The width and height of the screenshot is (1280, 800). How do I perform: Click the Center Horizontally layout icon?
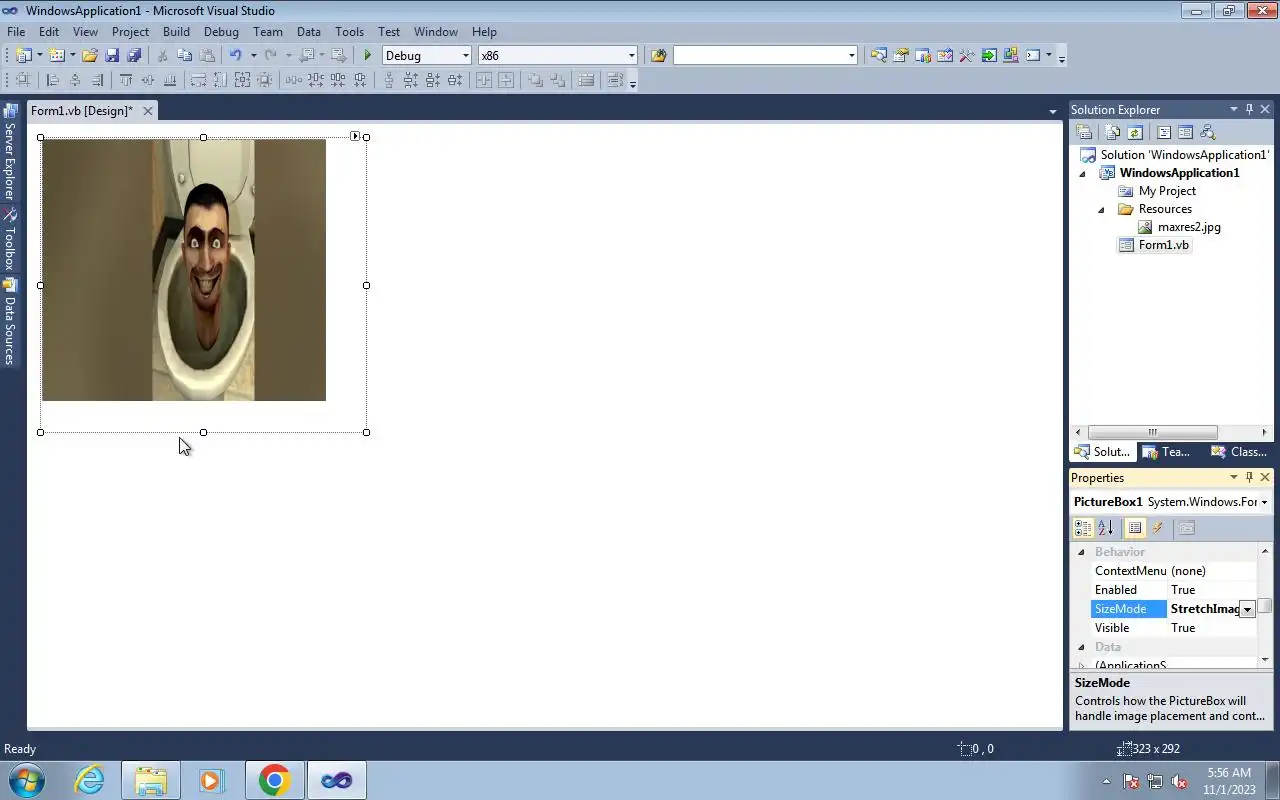coord(484,80)
